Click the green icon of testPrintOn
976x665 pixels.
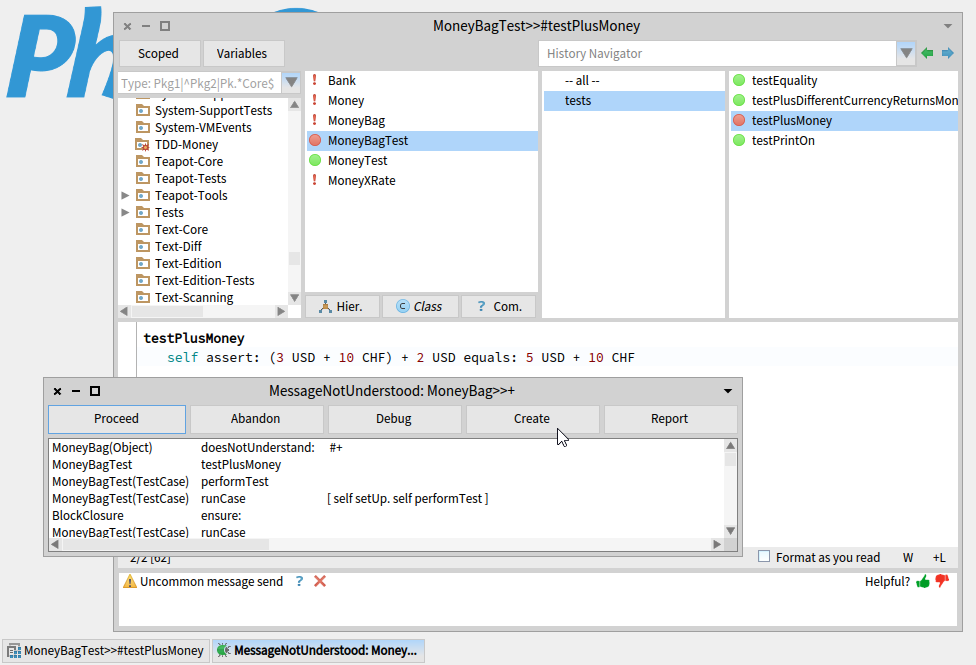click(x=739, y=140)
